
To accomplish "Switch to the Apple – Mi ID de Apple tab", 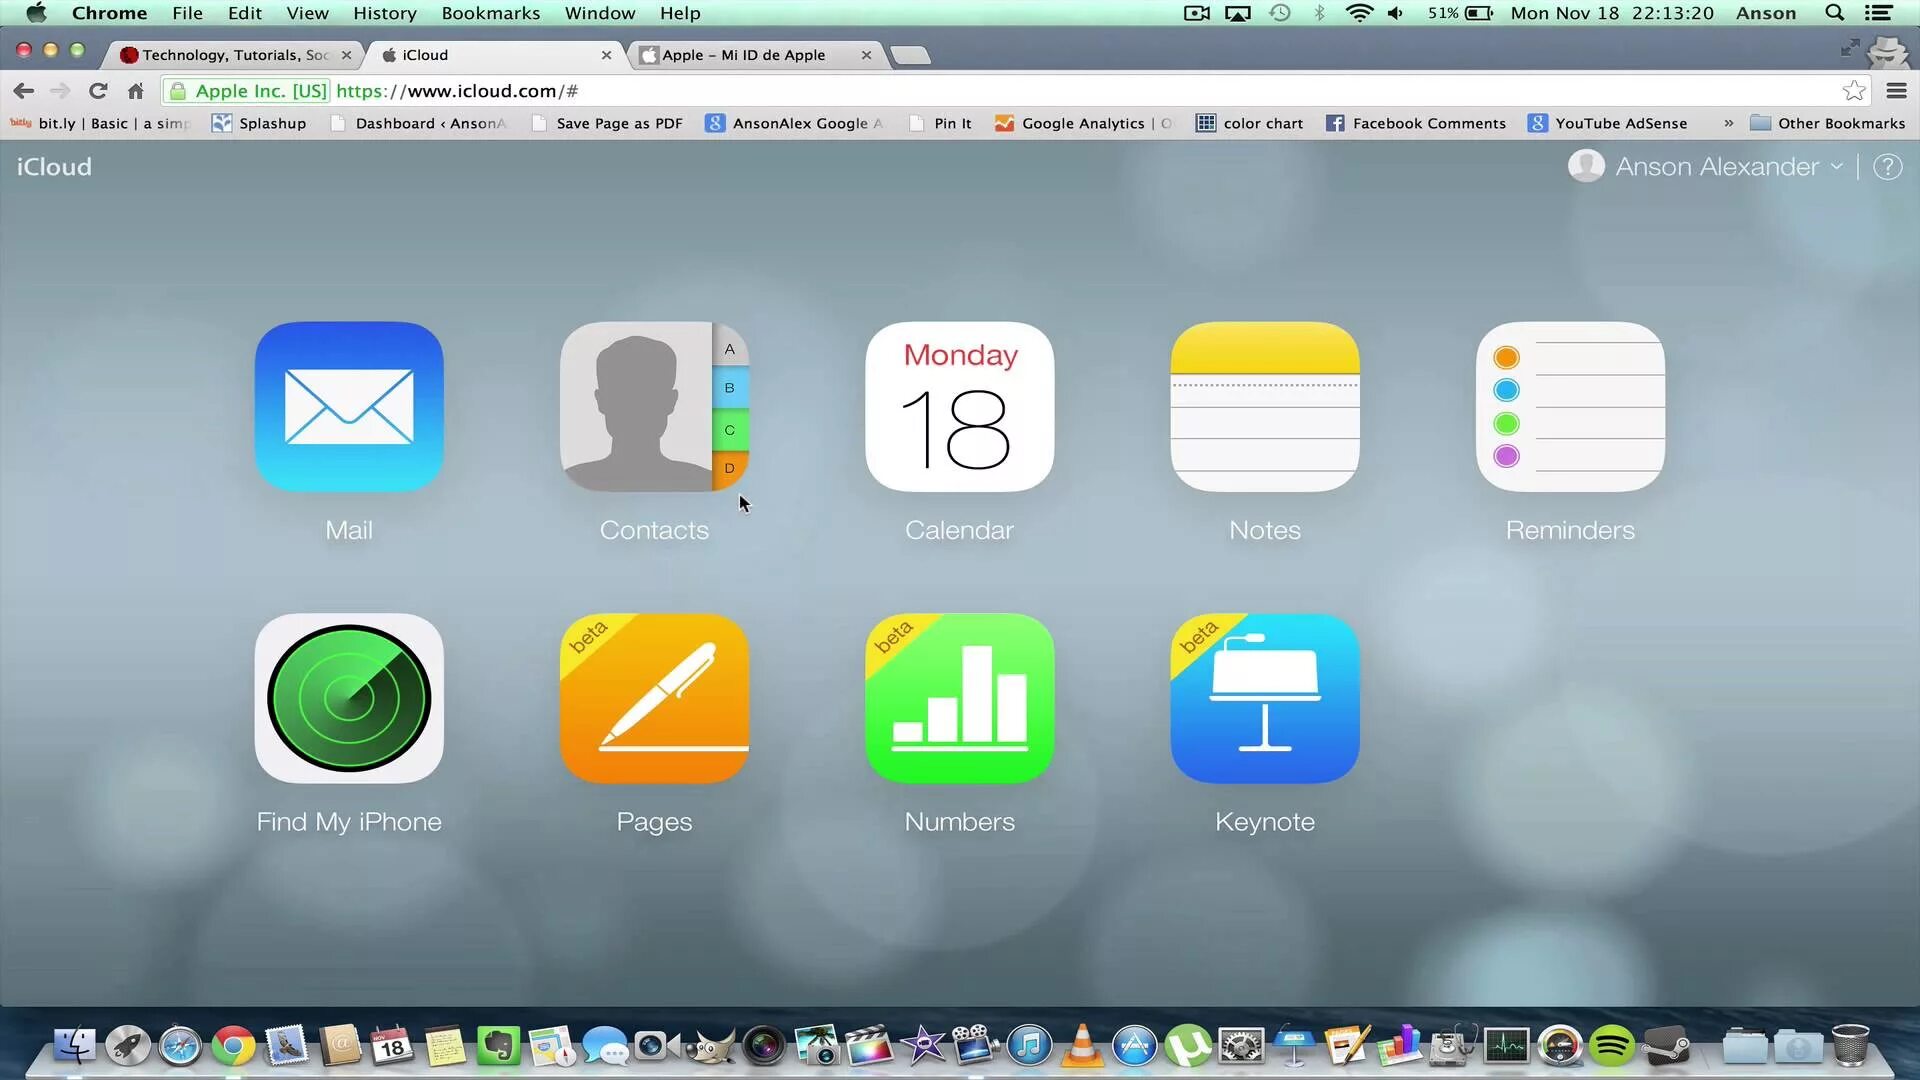I will point(744,55).
